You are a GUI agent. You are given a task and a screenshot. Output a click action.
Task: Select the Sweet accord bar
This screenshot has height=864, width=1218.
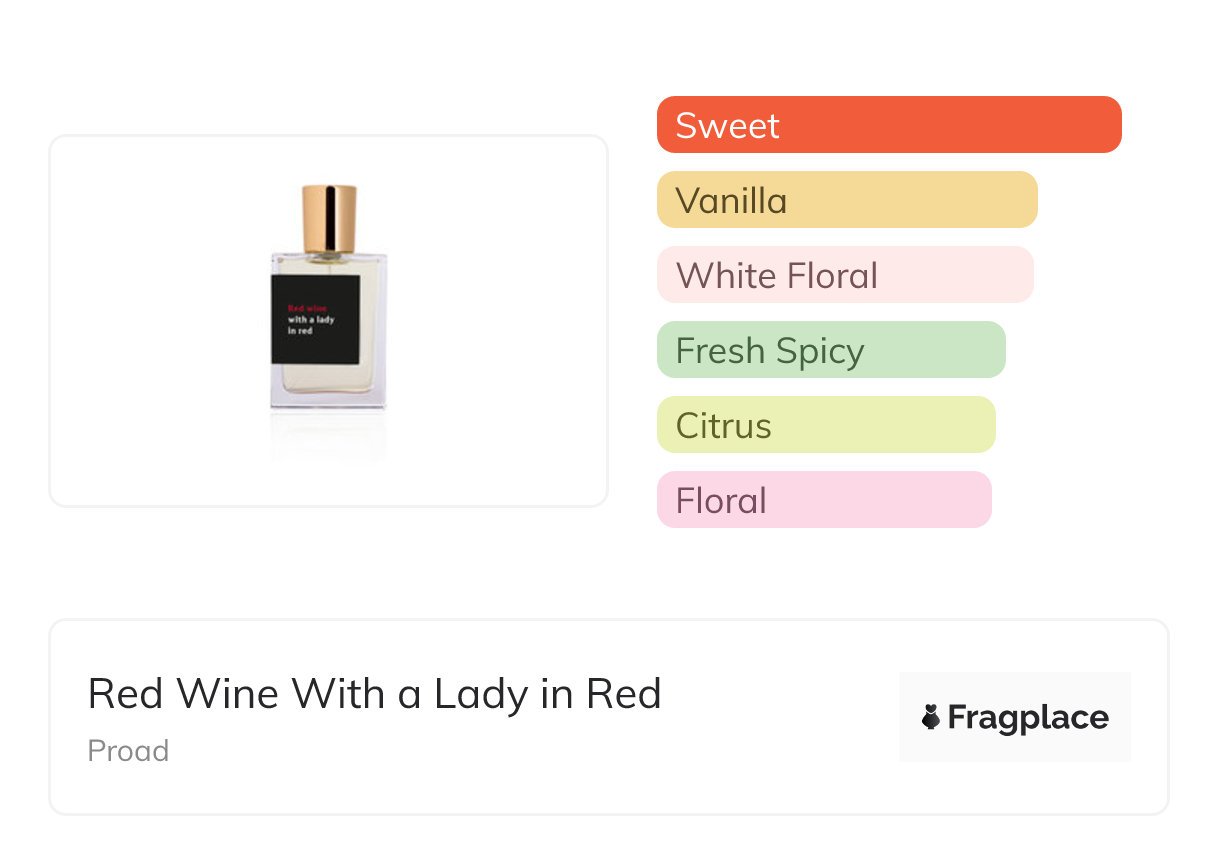(888, 125)
